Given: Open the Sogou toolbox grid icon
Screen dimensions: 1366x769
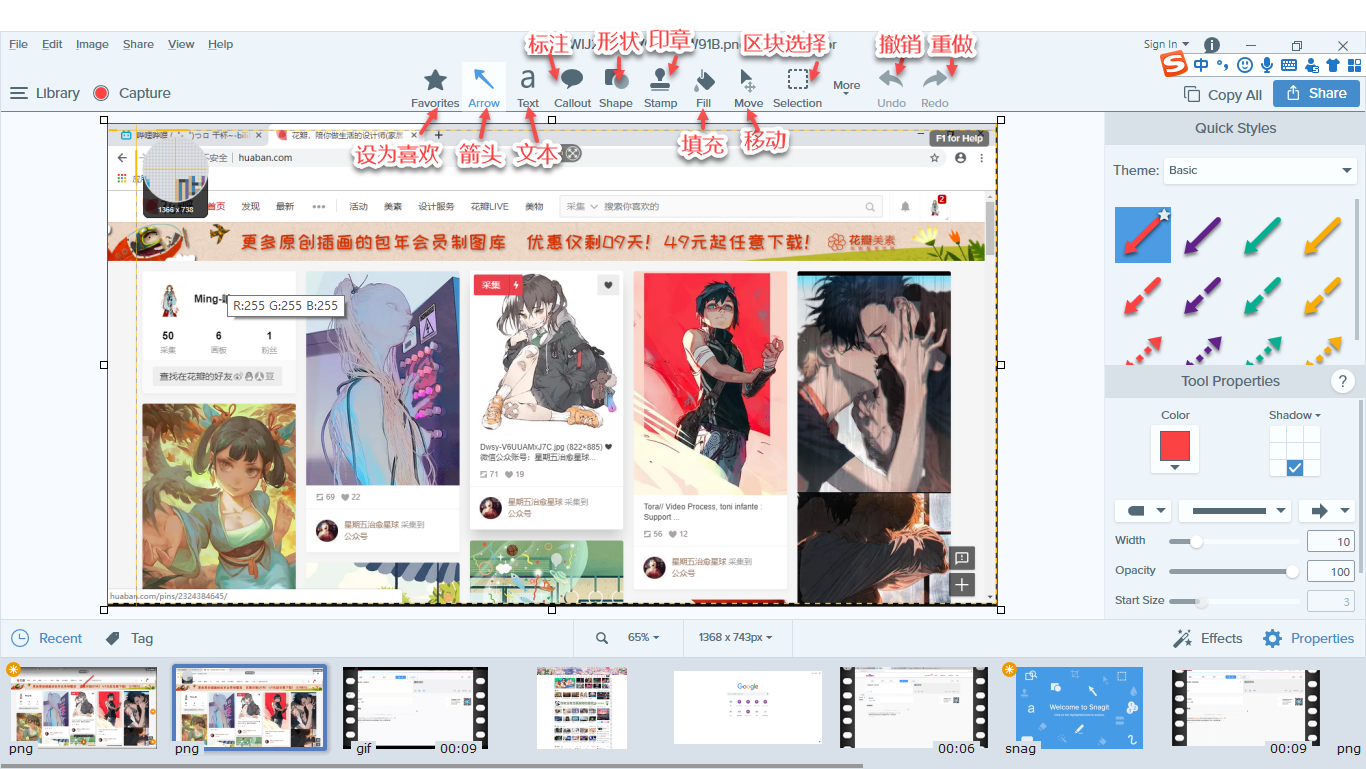Looking at the screenshot, I should 1354,65.
